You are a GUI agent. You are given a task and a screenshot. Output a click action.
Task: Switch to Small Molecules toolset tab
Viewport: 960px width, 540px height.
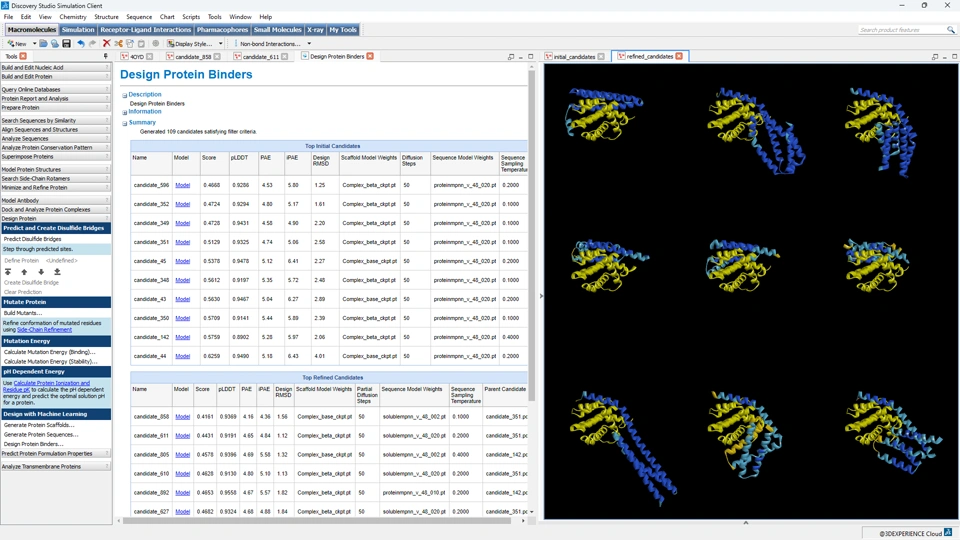pyautogui.click(x=277, y=29)
